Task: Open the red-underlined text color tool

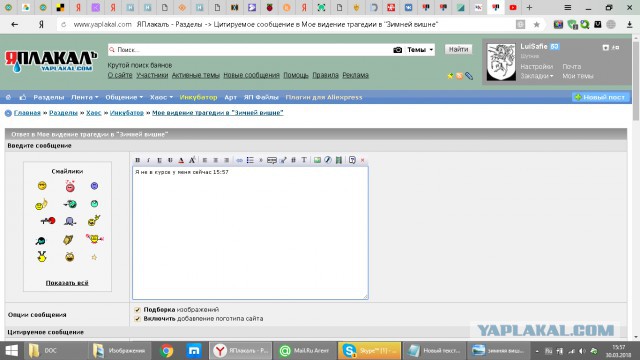Action: [x=181, y=160]
